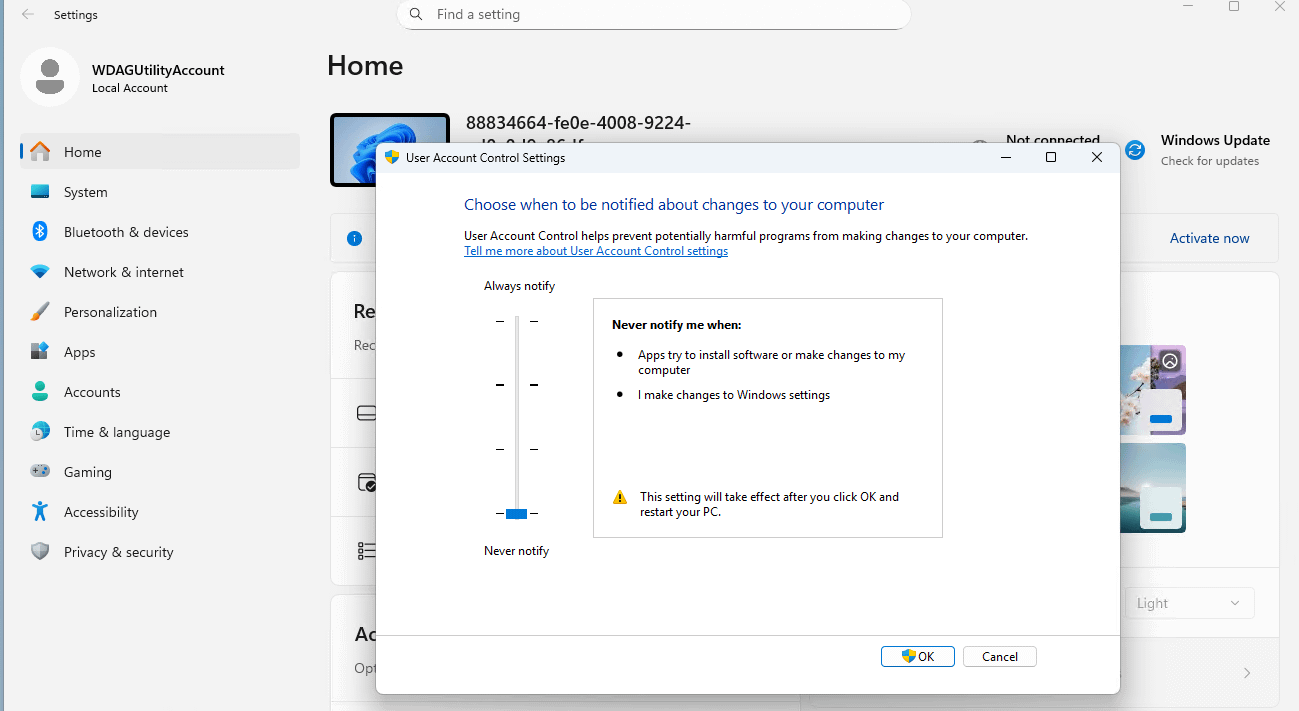The height and width of the screenshot is (711, 1299).
Task: Open the System settings page
Action: pyautogui.click(x=85, y=192)
